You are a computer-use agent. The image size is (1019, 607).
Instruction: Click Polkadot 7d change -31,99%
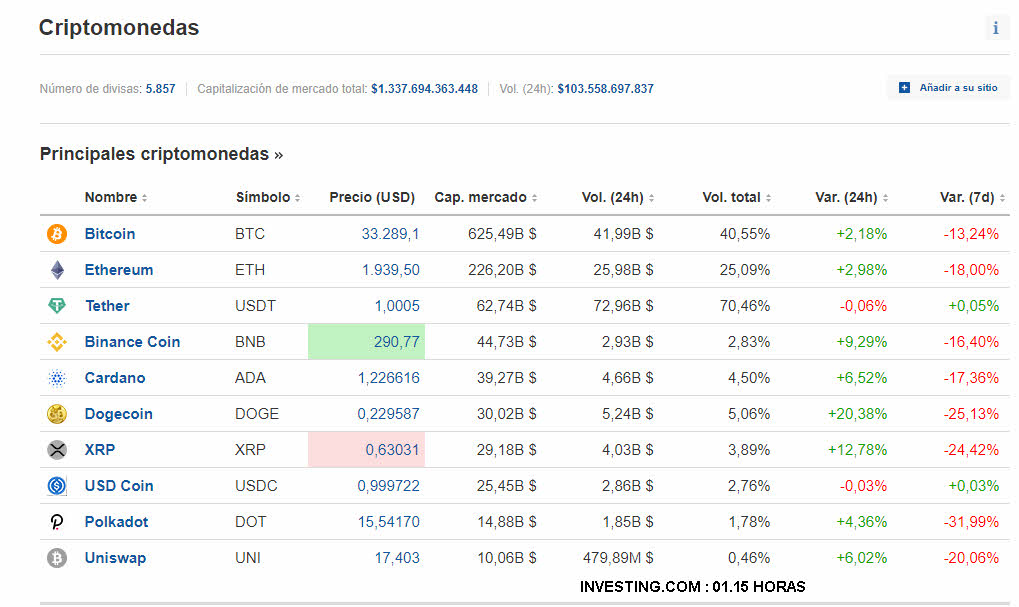point(971,522)
